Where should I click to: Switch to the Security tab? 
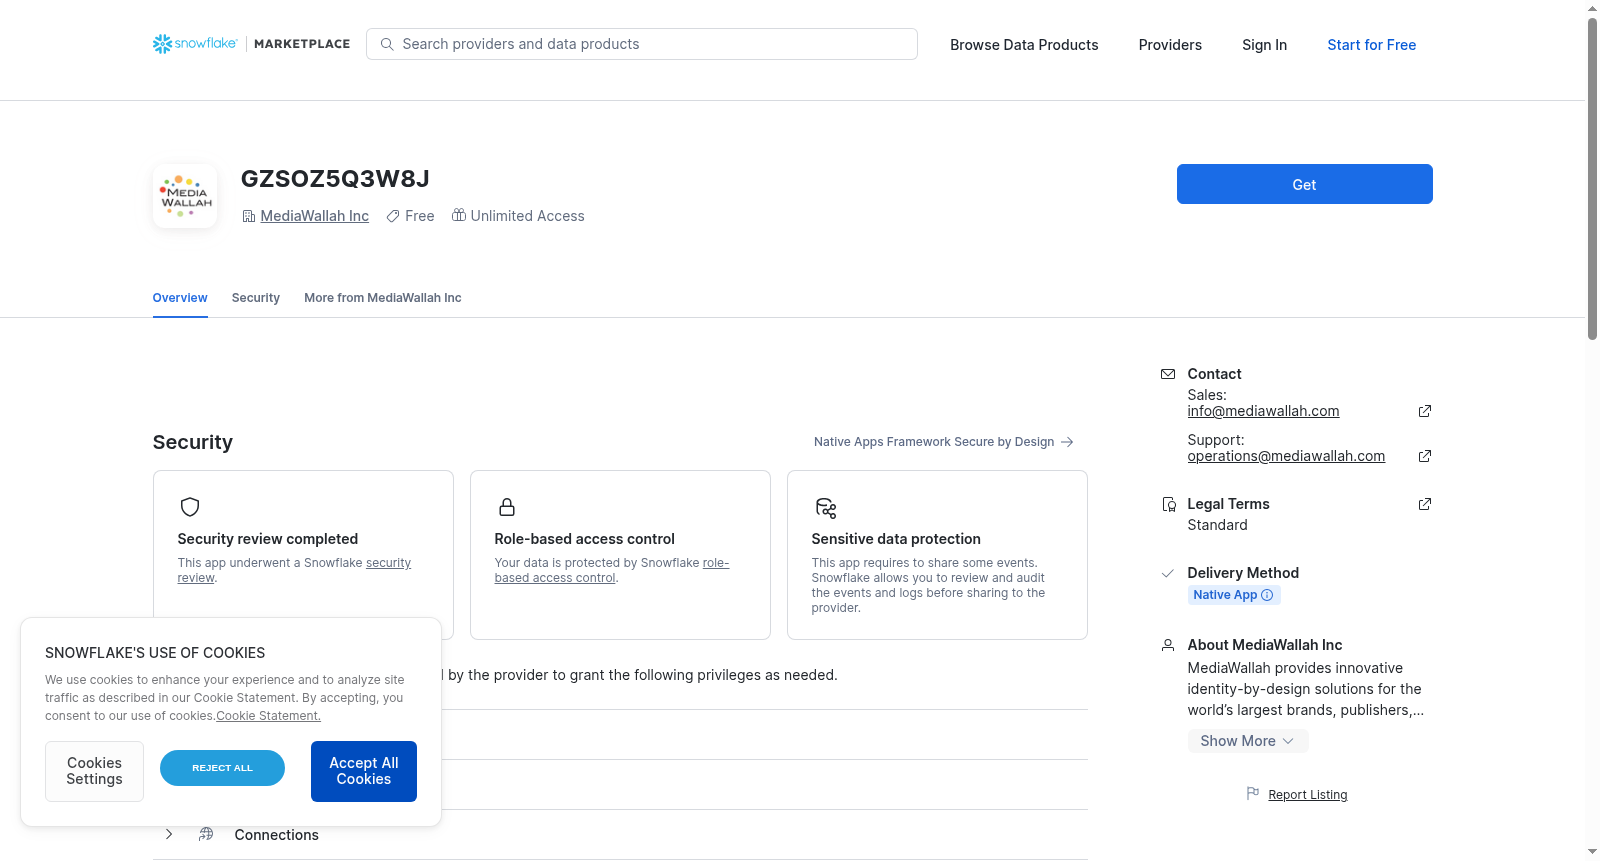[x=256, y=298]
